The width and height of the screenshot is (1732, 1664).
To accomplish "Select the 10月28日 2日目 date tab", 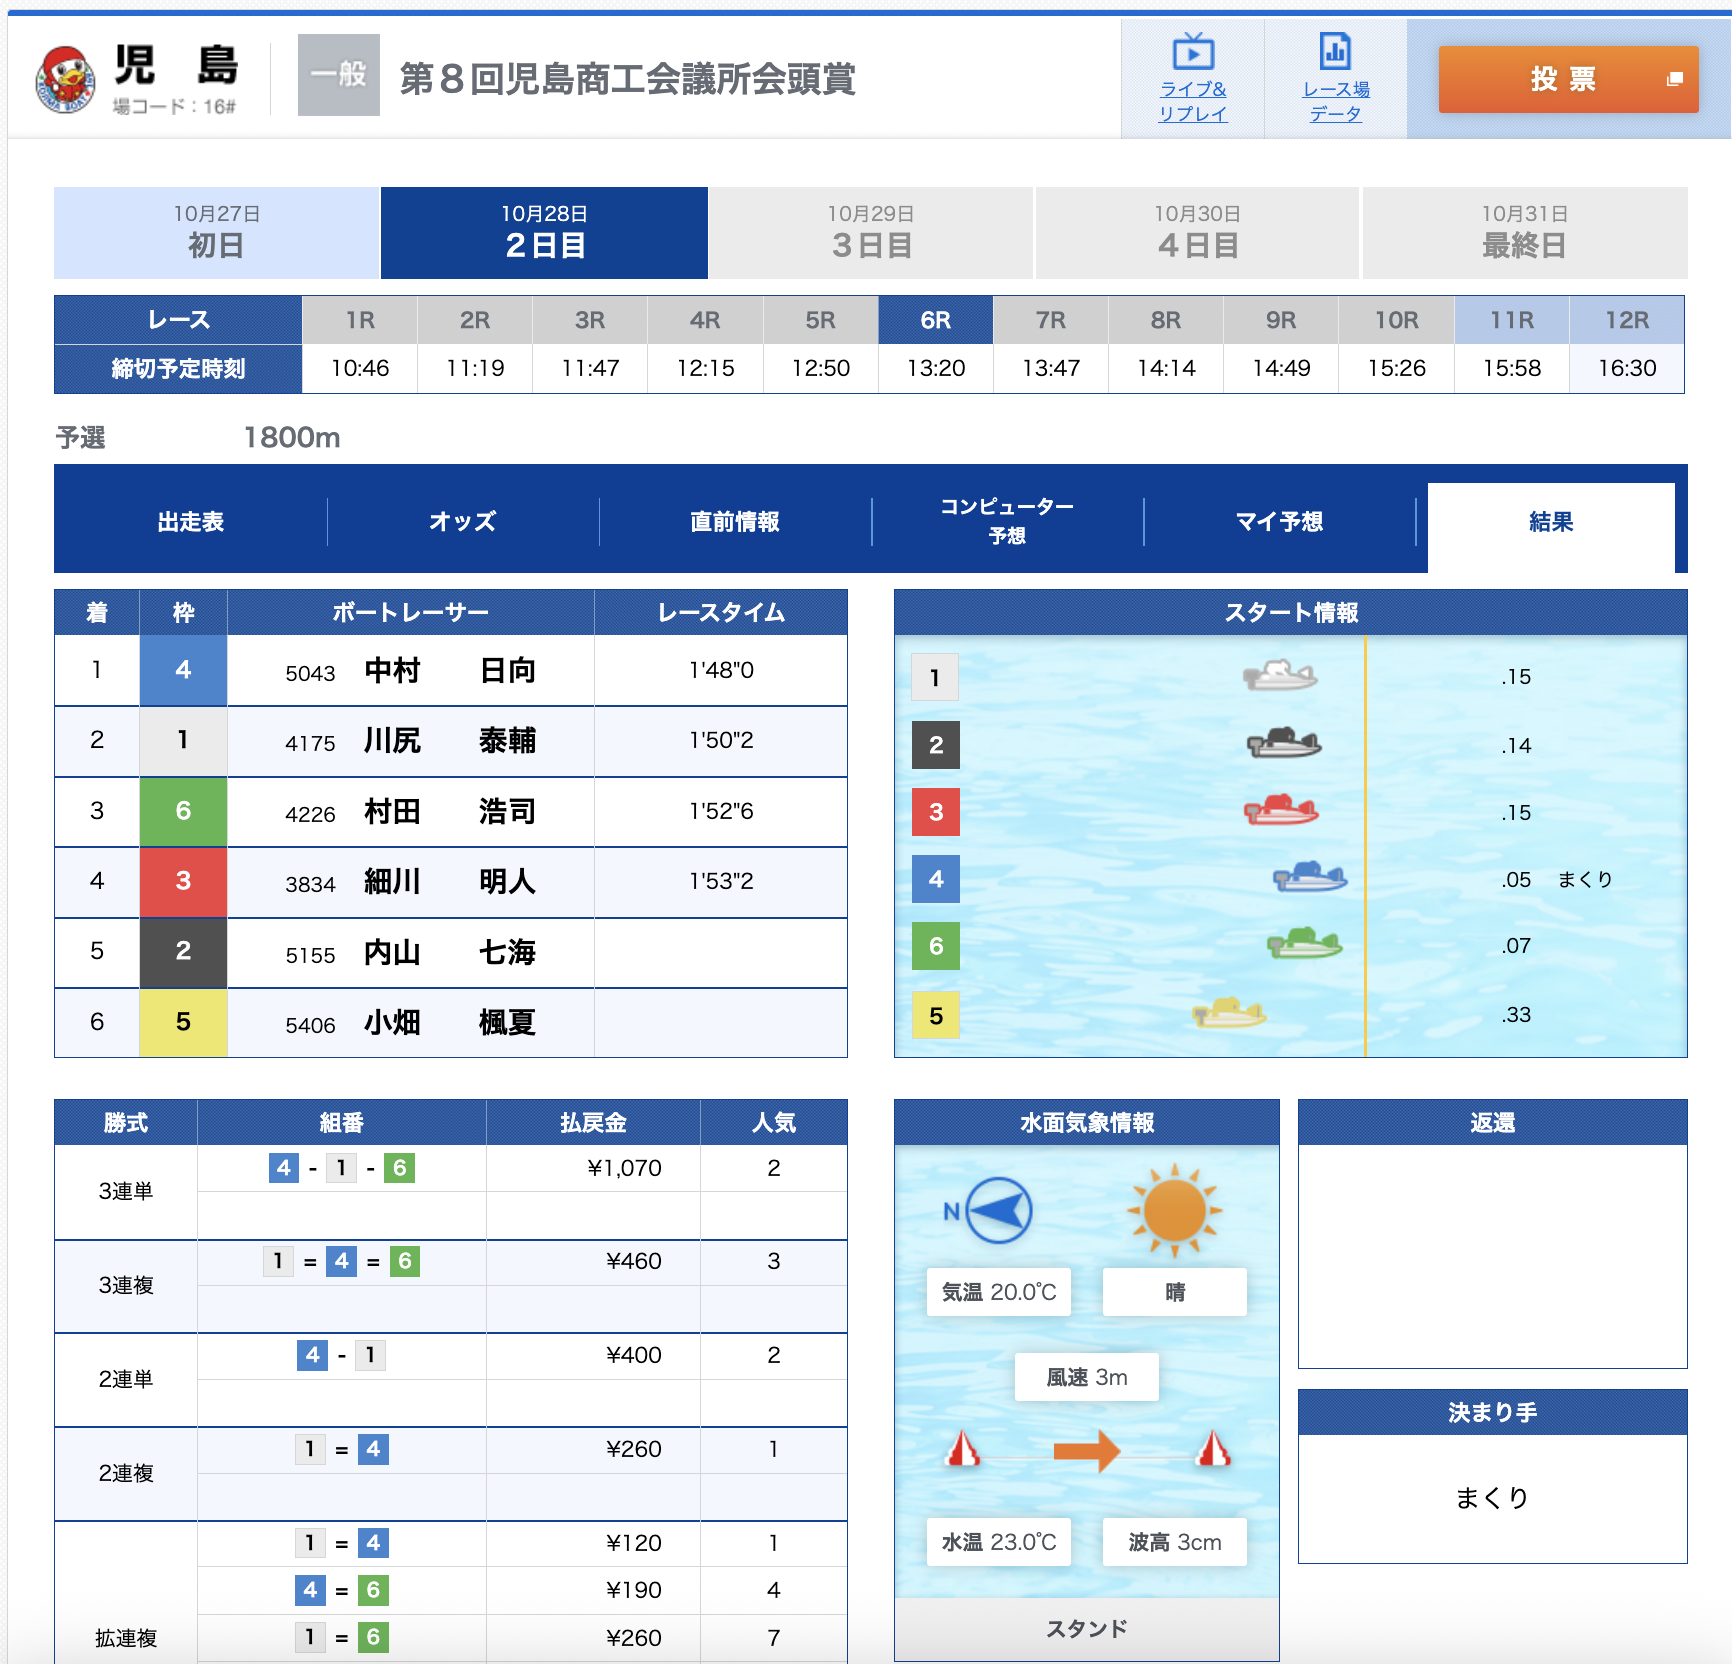I will pos(545,233).
